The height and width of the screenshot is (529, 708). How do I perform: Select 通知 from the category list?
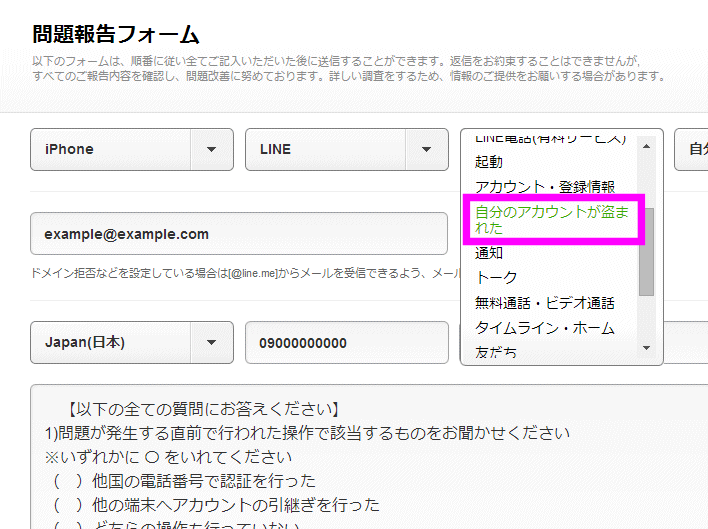coord(490,253)
